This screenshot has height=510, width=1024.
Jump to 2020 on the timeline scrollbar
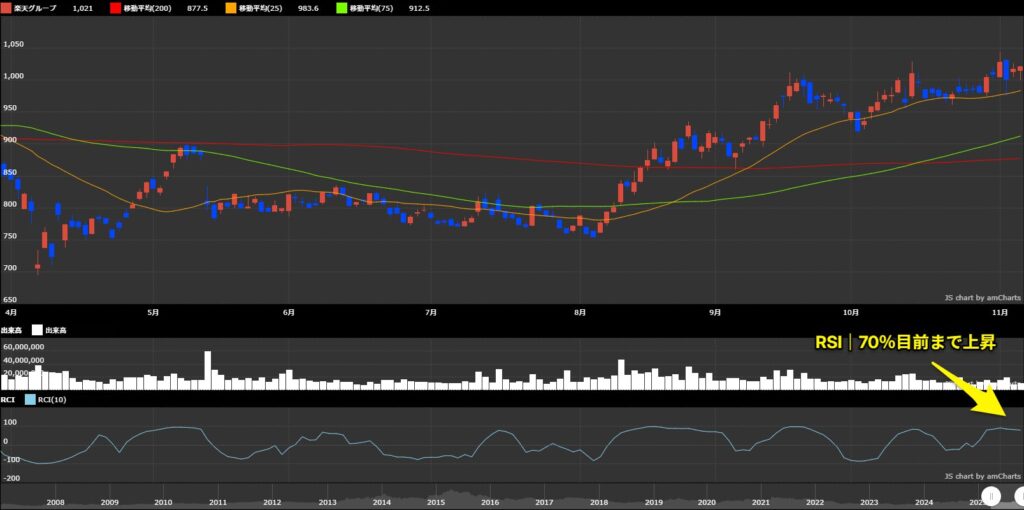click(706, 502)
